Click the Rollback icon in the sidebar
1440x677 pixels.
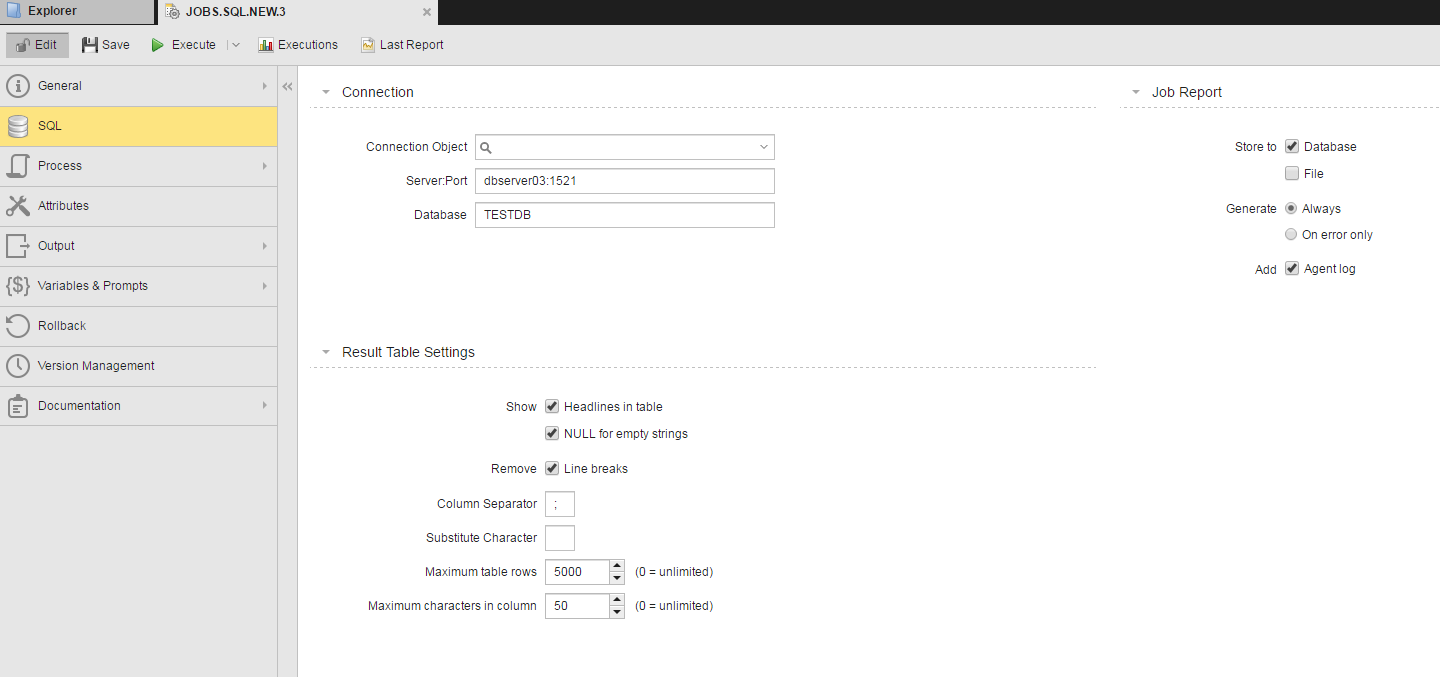click(18, 326)
